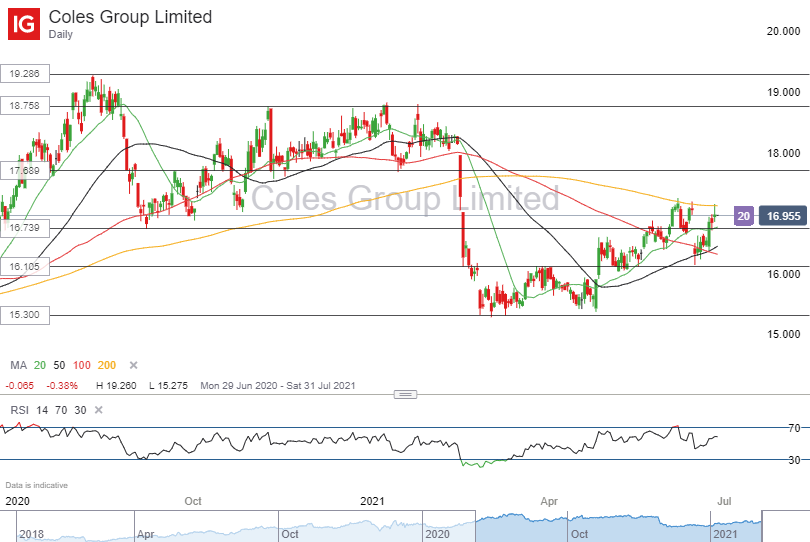Click the current price tag 16.955
Image resolution: width=810 pixels, height=542 pixels.
pyautogui.click(x=783, y=216)
